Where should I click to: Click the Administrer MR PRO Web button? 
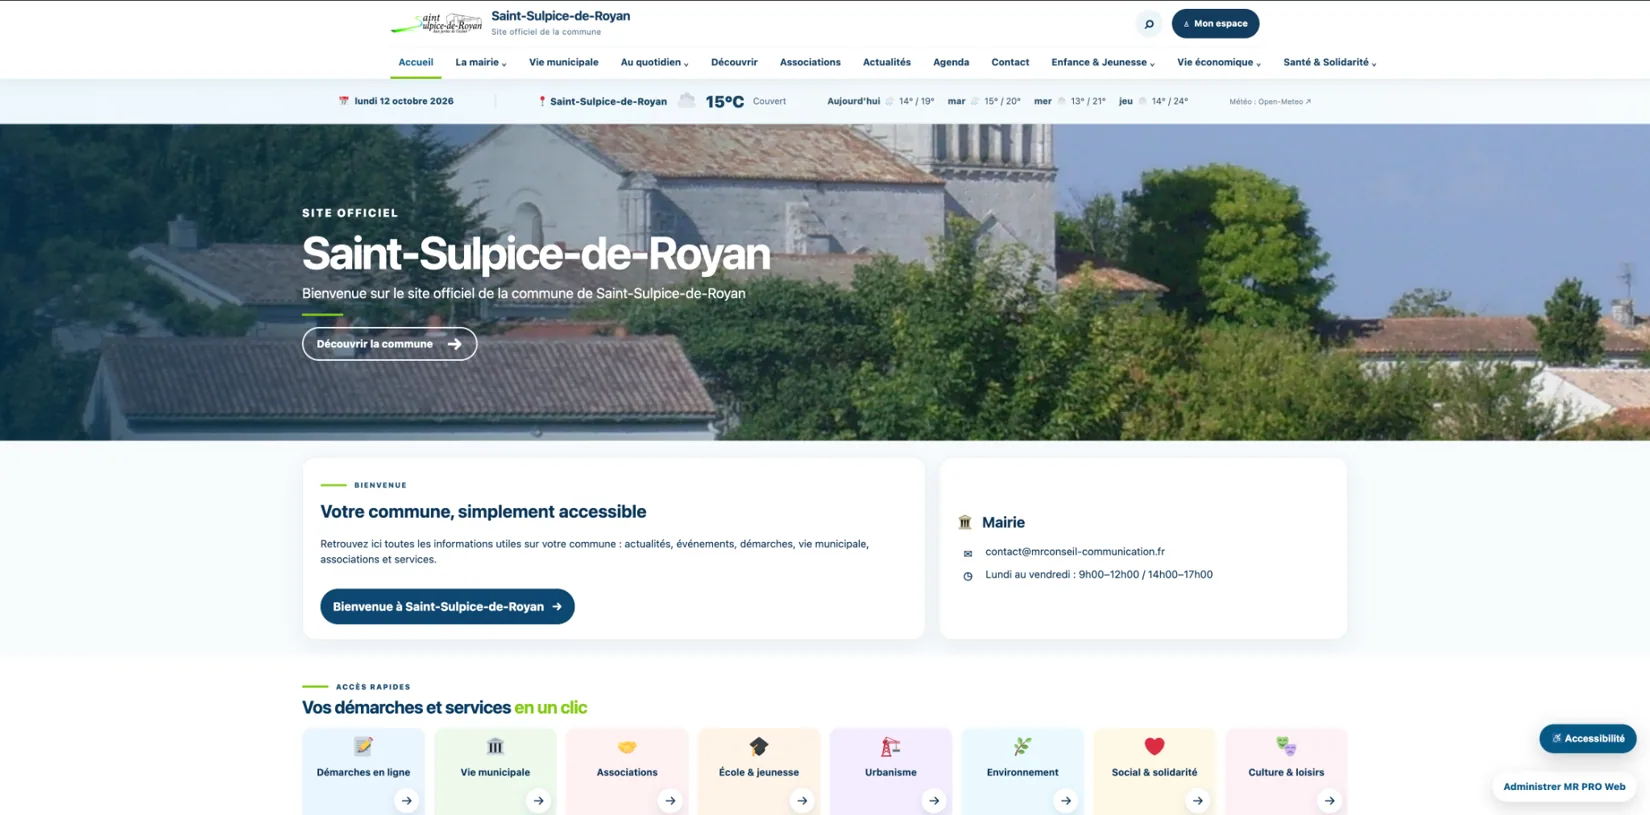(x=1564, y=787)
